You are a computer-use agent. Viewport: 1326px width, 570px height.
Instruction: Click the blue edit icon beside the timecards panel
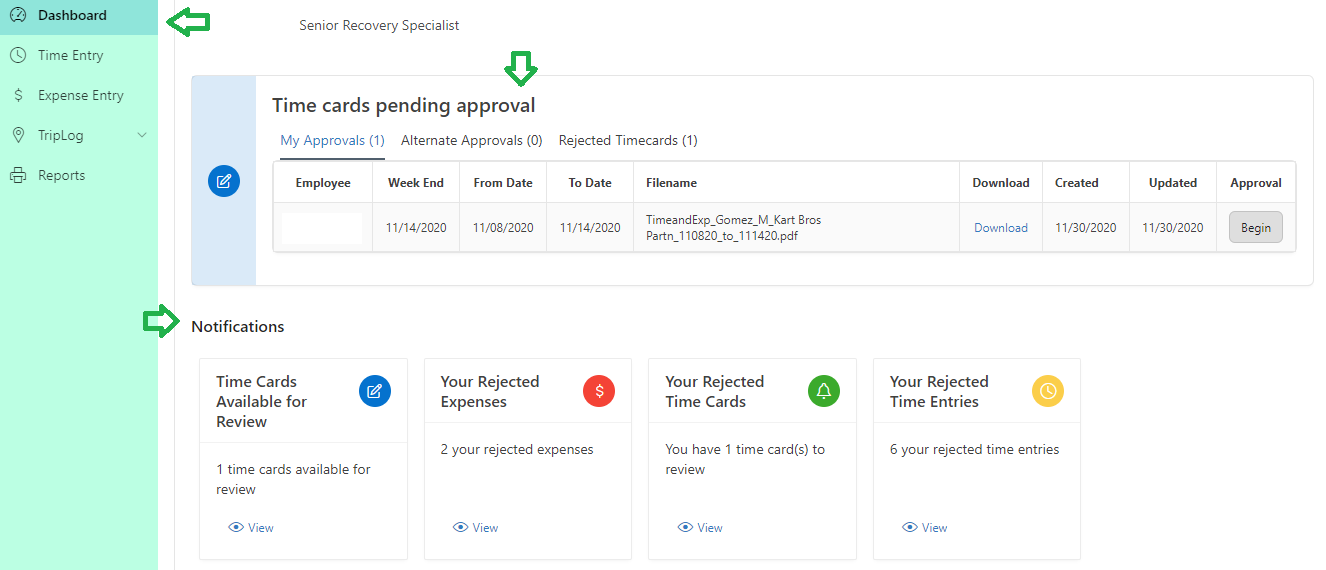pos(224,181)
